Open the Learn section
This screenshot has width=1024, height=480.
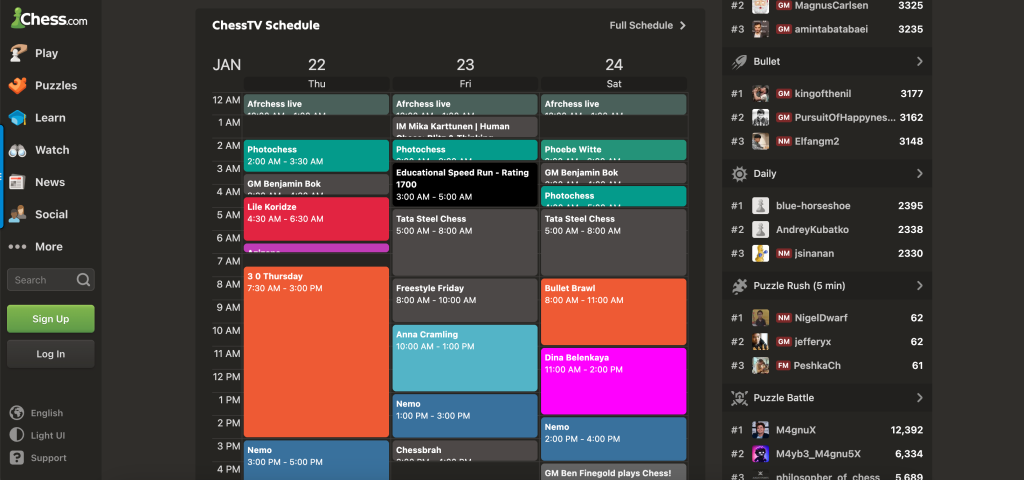(50, 118)
